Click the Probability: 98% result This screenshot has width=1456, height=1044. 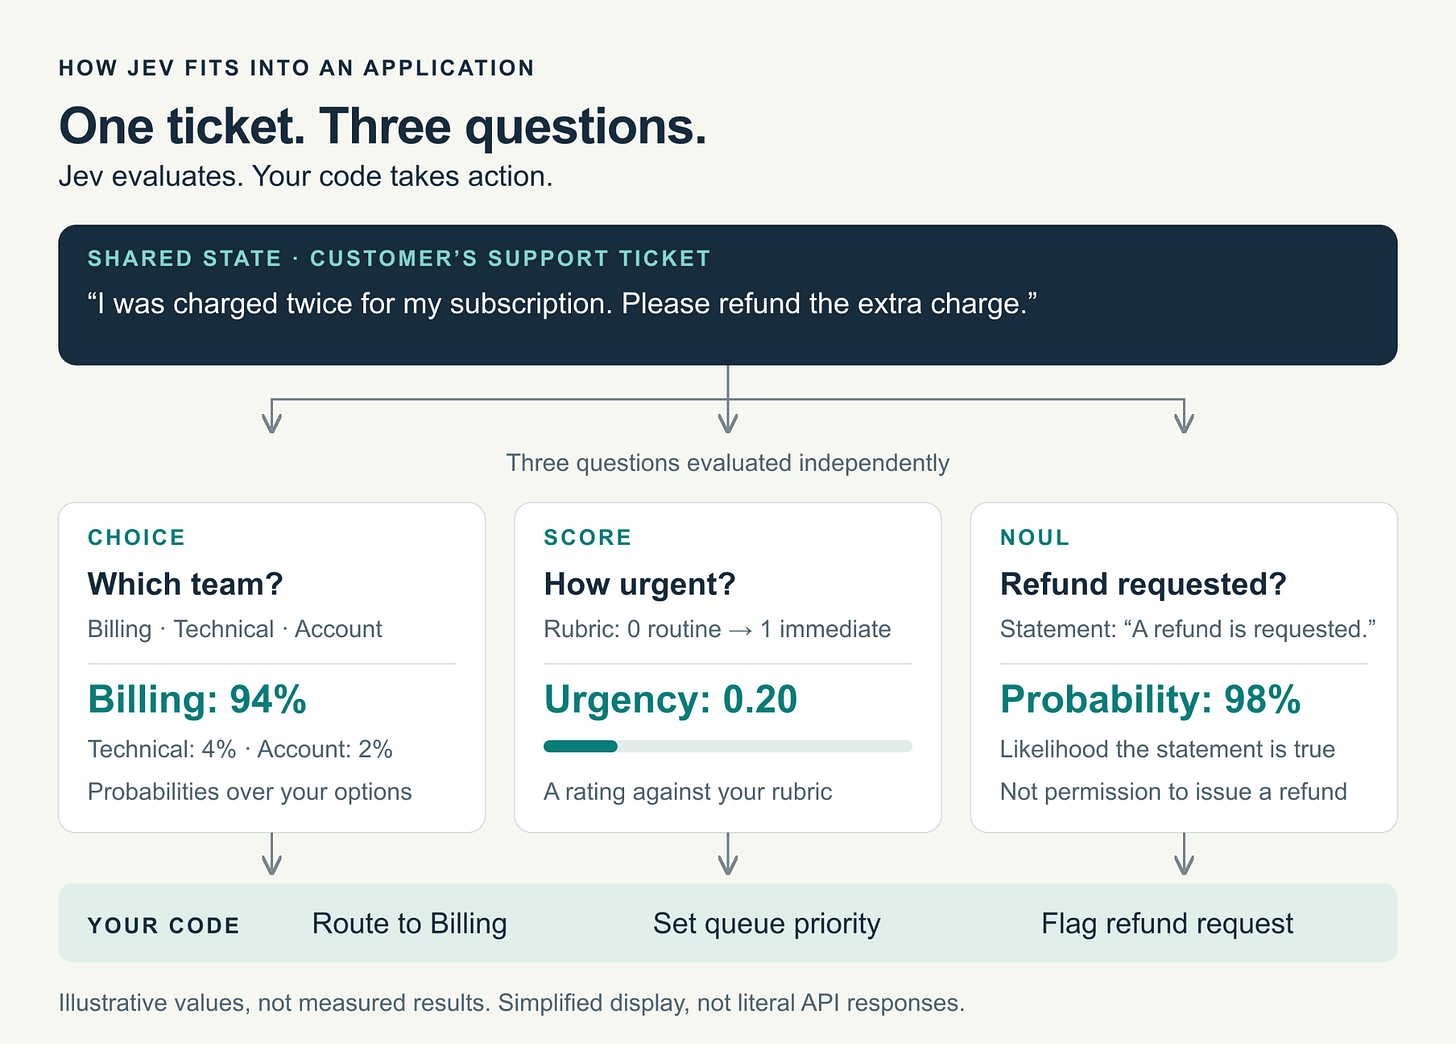point(1150,699)
